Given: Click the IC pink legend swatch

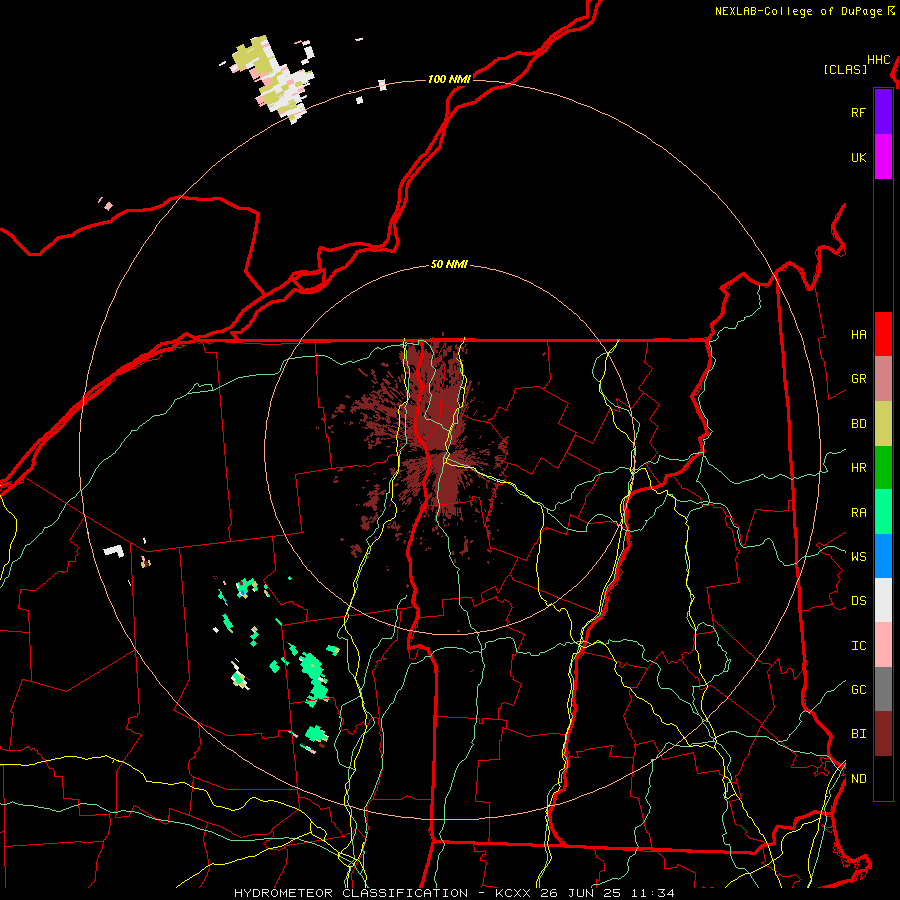Looking at the screenshot, I should (x=883, y=645).
